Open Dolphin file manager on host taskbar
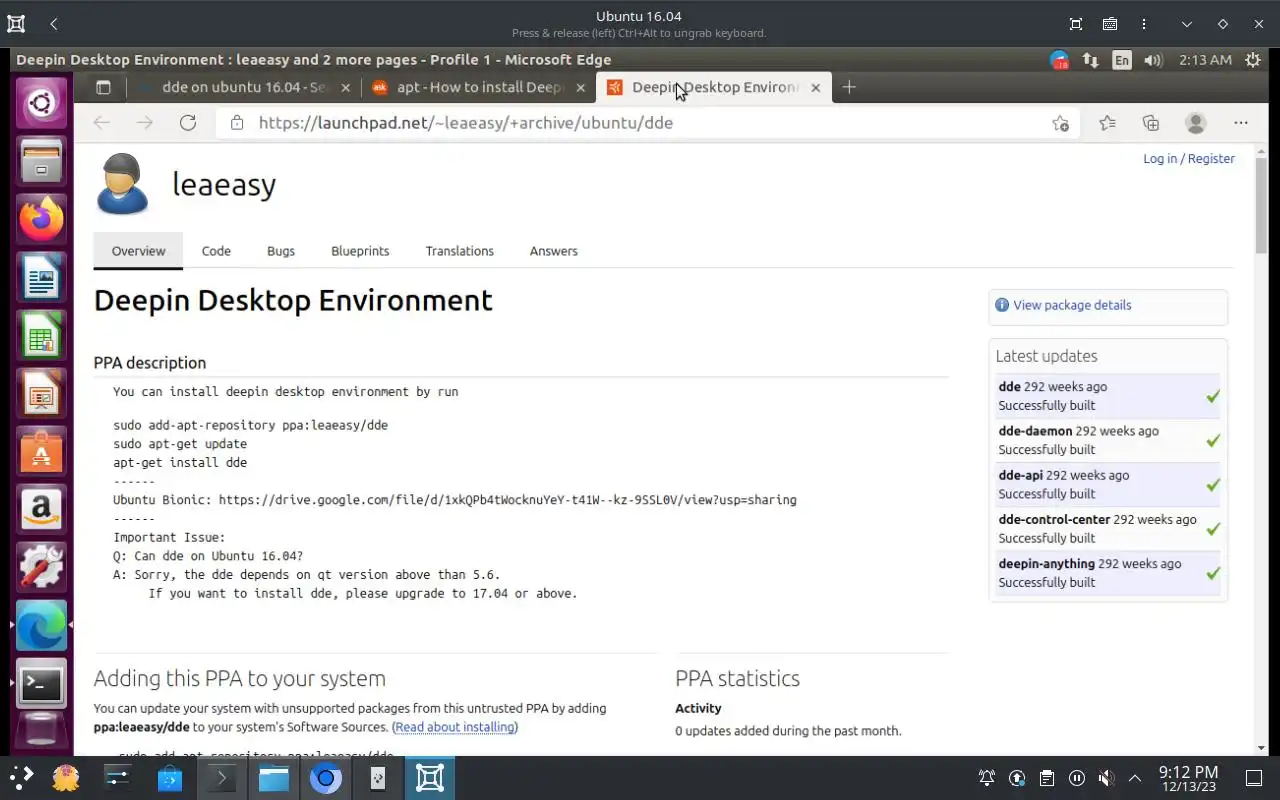Viewport: 1280px width, 800px height. tap(274, 777)
